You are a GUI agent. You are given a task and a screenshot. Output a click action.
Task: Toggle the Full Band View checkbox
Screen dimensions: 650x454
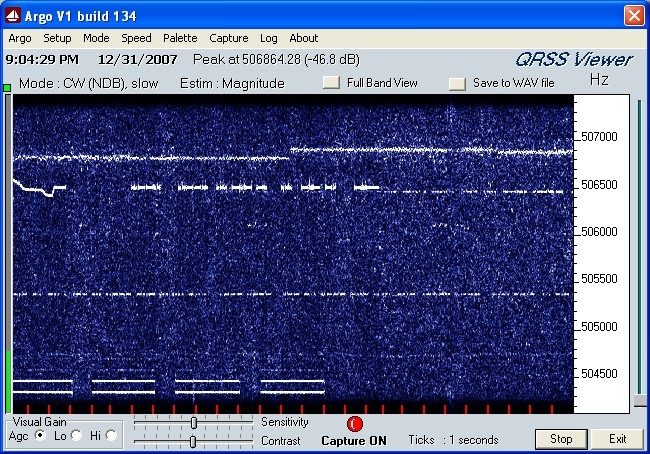[331, 83]
